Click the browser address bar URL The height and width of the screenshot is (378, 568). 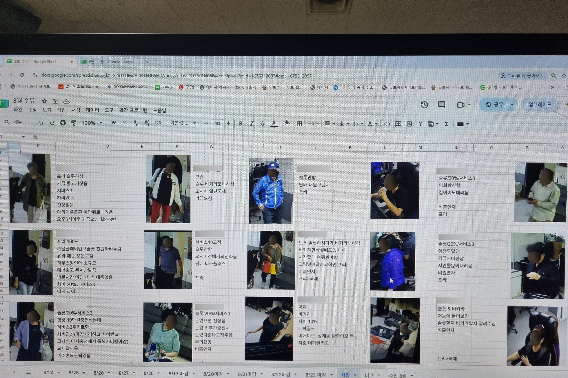(176, 76)
